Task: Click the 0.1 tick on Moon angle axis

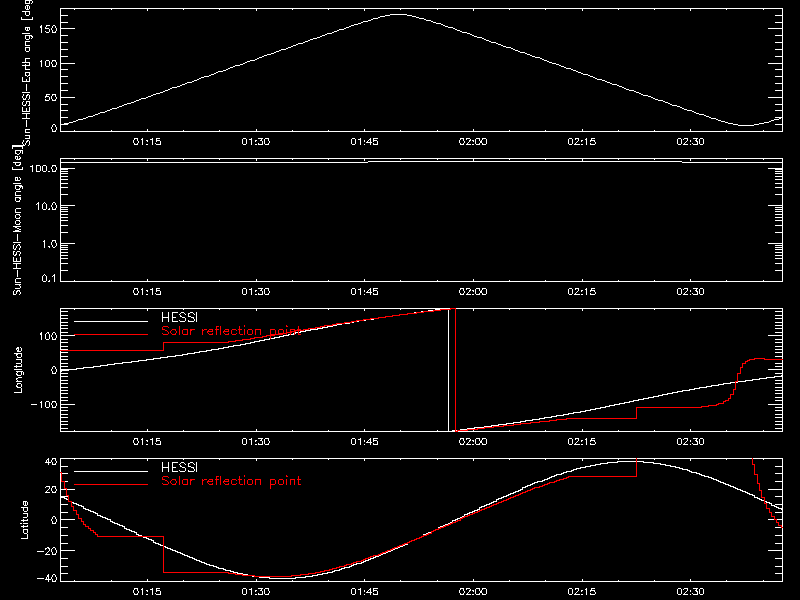Action: click(49, 278)
